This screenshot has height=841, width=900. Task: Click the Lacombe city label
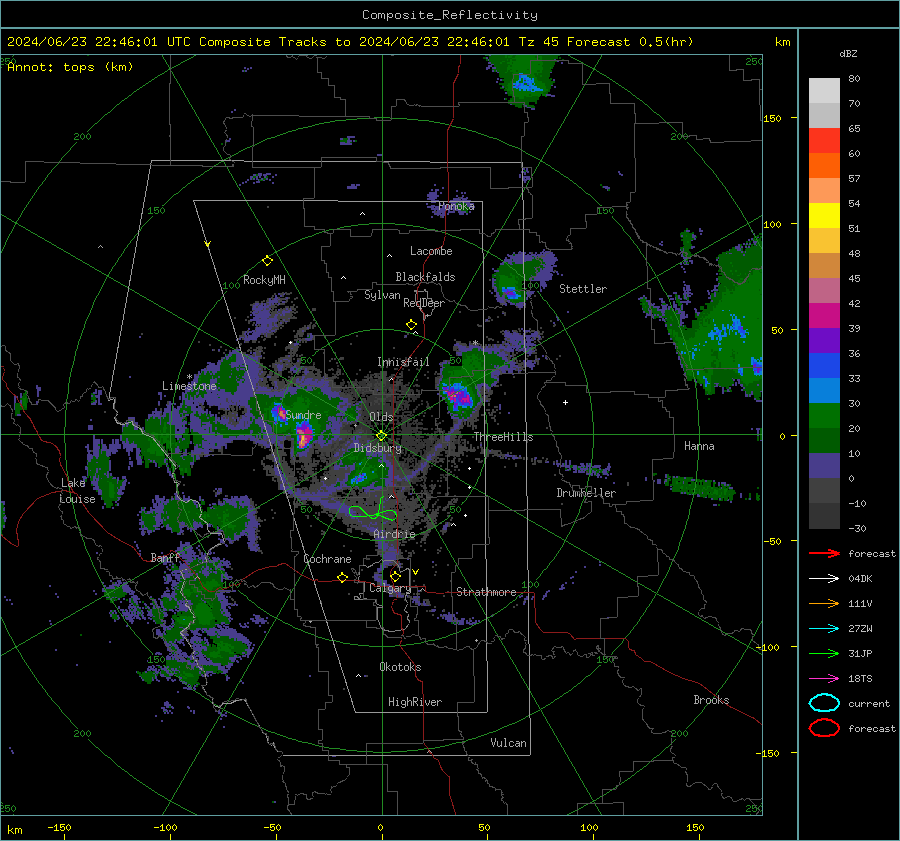pos(431,251)
